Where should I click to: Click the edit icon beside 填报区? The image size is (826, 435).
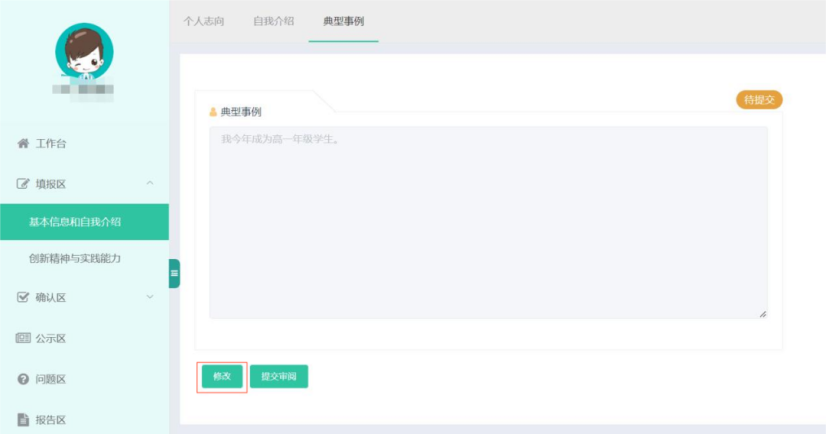pyautogui.click(x=23, y=184)
